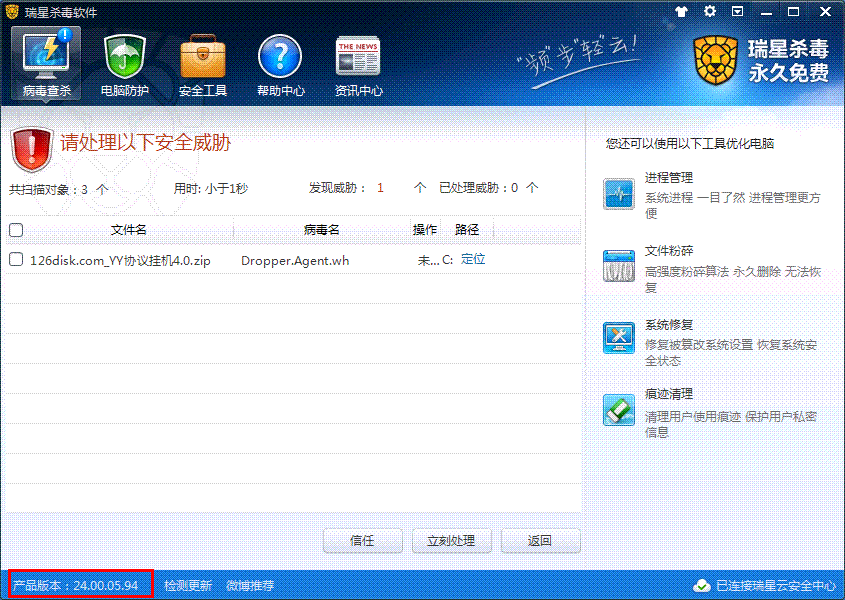Toggle the select-all checkbox in table header

coord(16,230)
